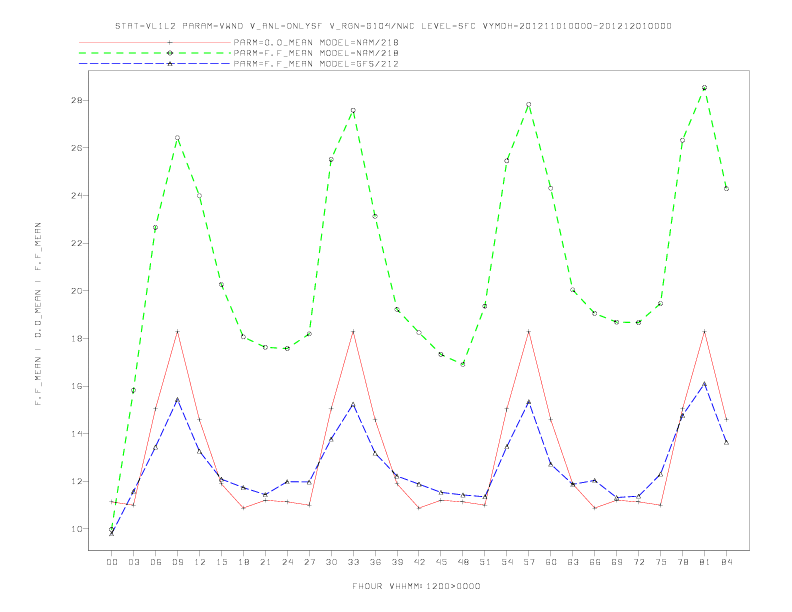Click x-axis tick label 45
The height and width of the screenshot is (612, 792).
[441, 562]
